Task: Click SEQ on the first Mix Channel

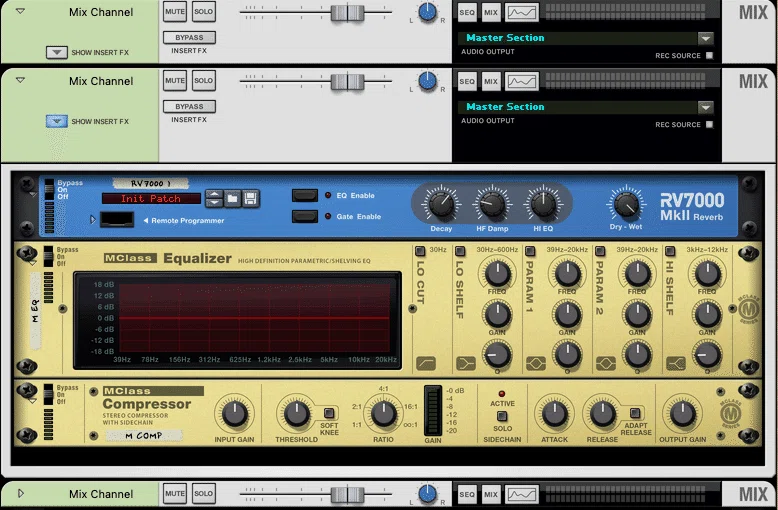Action: [x=466, y=12]
